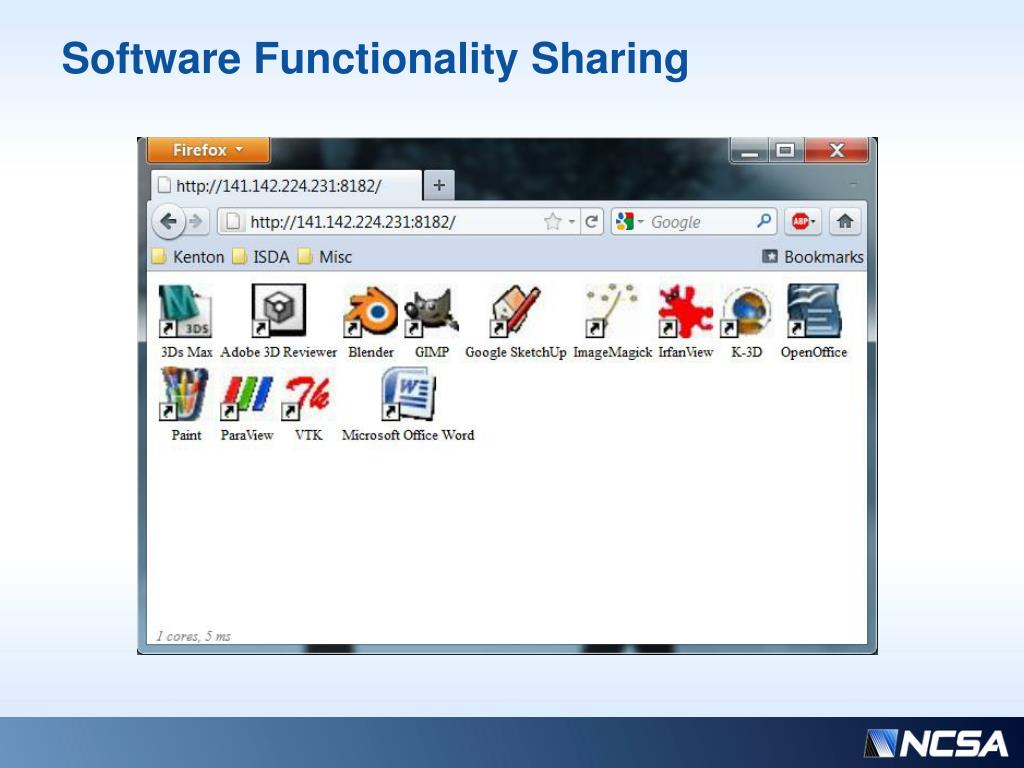
Task: Click the '3Ds Max' label
Action: (187, 352)
